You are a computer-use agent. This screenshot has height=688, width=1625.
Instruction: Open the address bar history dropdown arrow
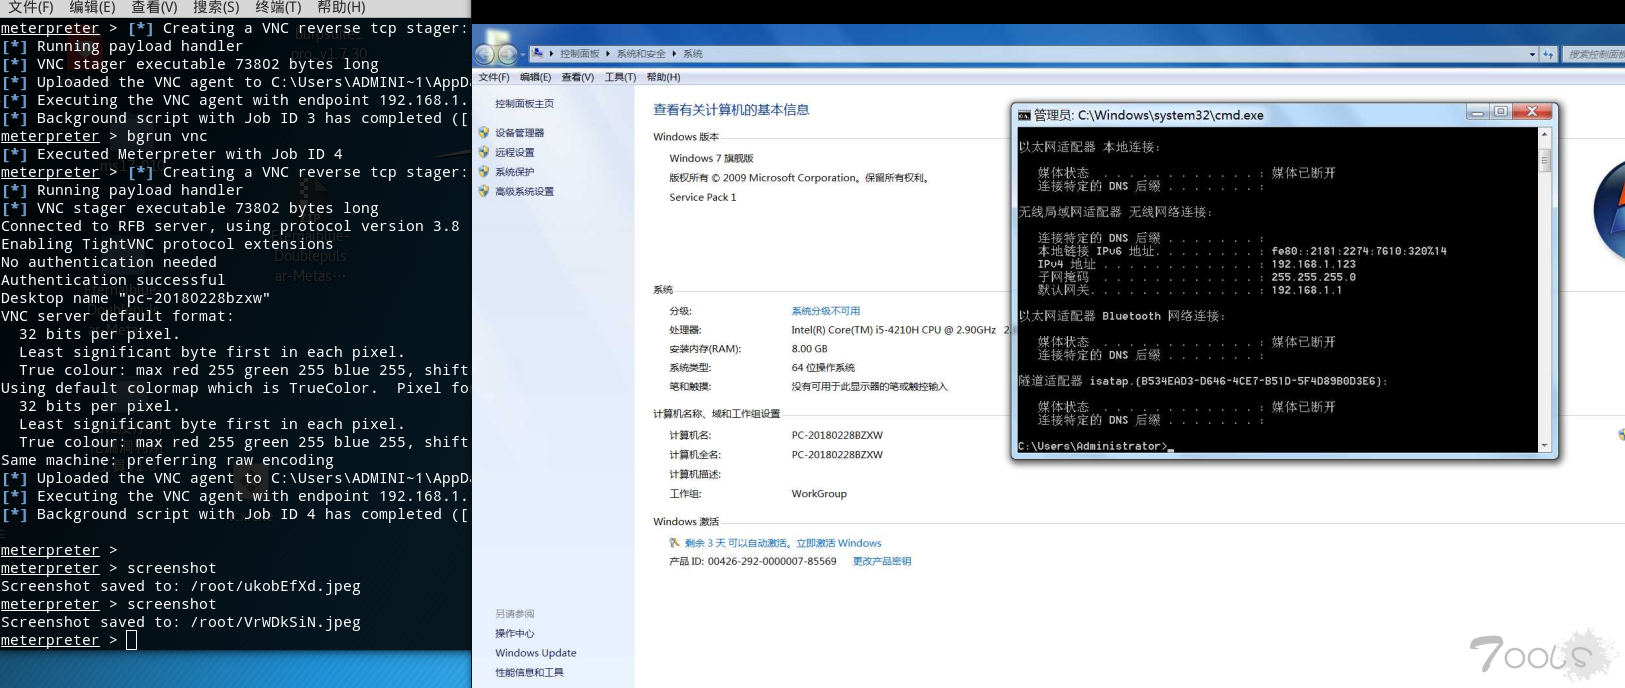(x=1532, y=54)
